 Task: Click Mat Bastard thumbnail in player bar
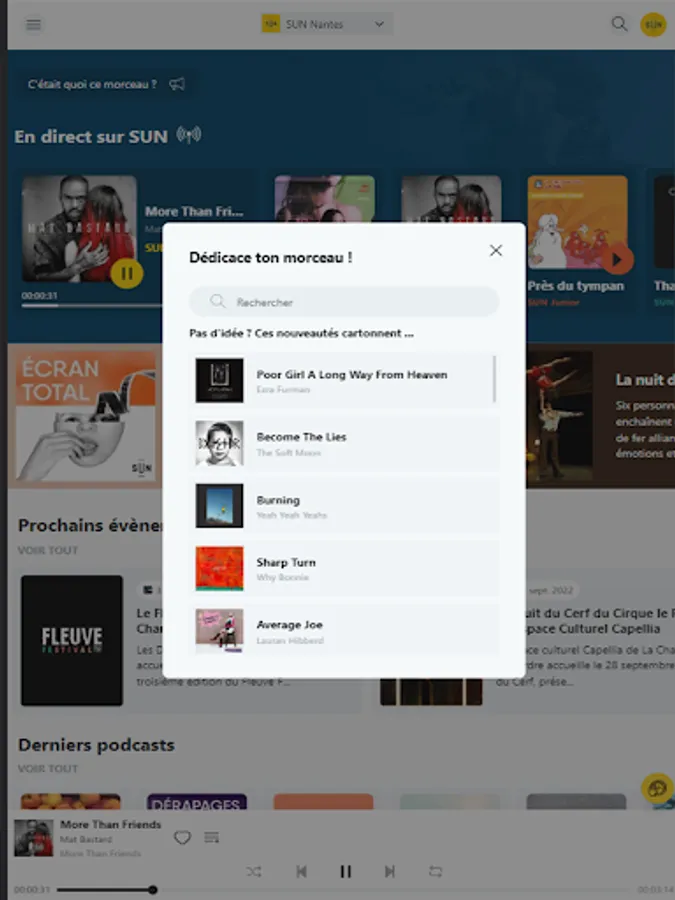(33, 838)
